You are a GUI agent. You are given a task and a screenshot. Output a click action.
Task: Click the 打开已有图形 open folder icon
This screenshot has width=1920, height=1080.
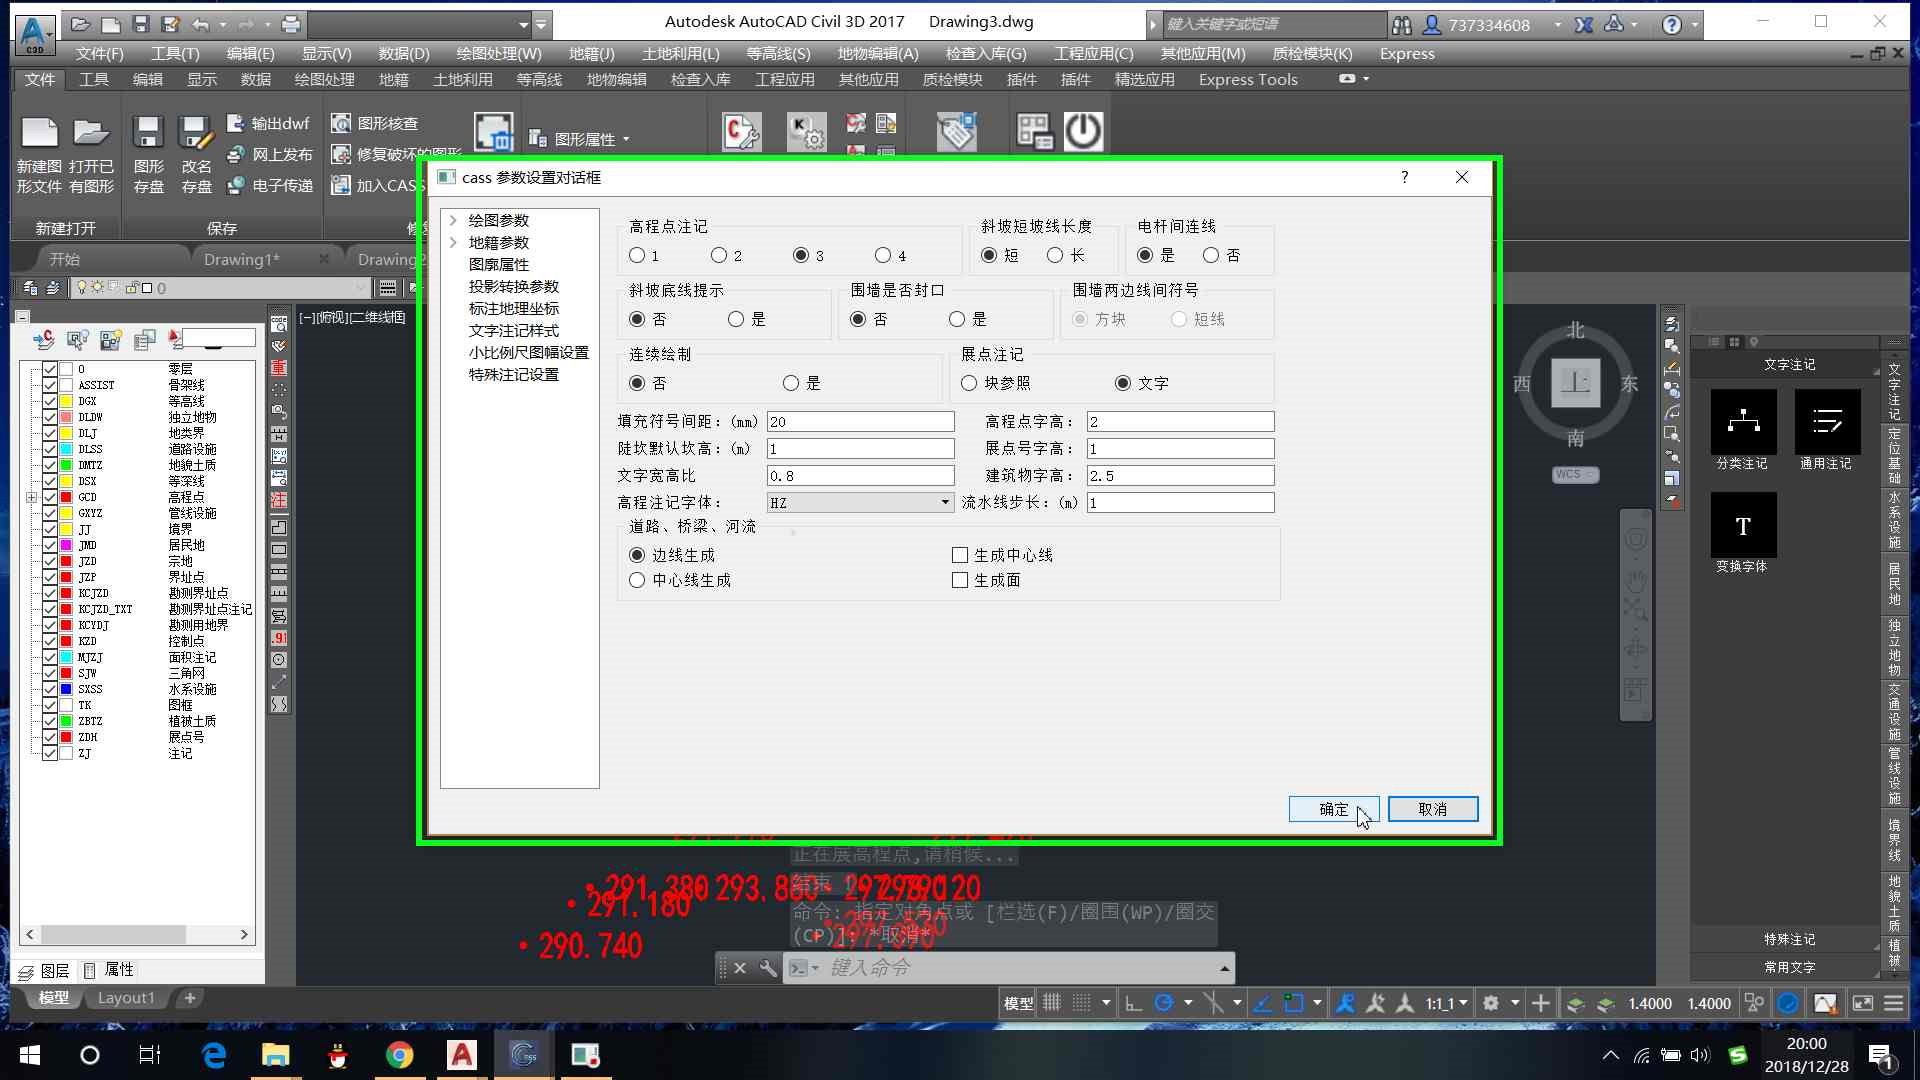click(x=91, y=133)
